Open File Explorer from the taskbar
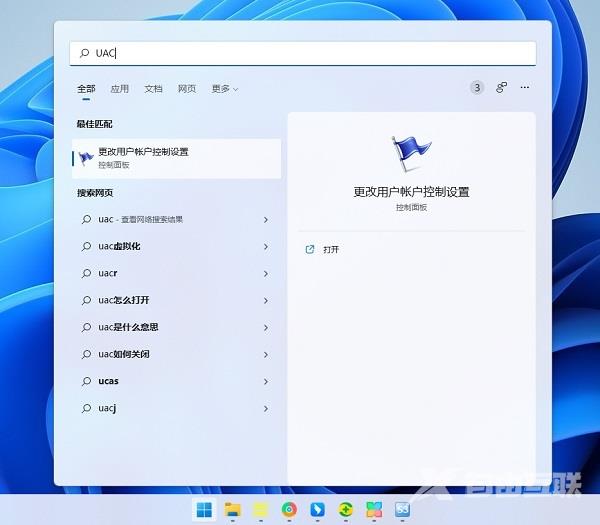 pos(232,510)
